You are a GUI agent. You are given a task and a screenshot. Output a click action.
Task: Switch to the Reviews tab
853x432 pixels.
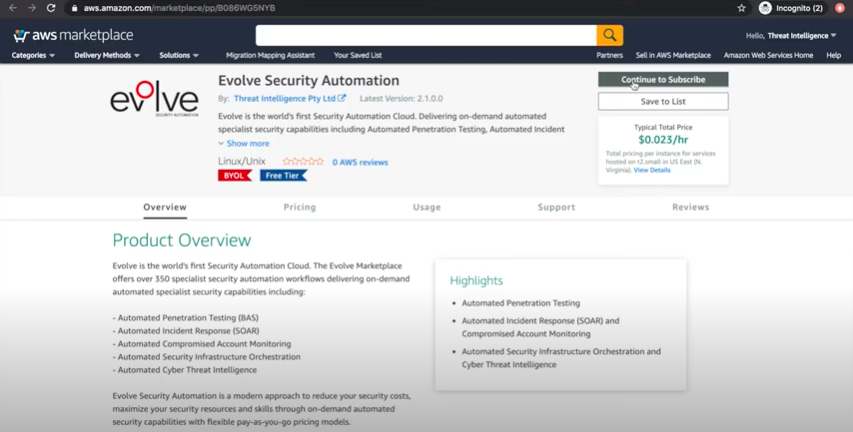pos(691,207)
